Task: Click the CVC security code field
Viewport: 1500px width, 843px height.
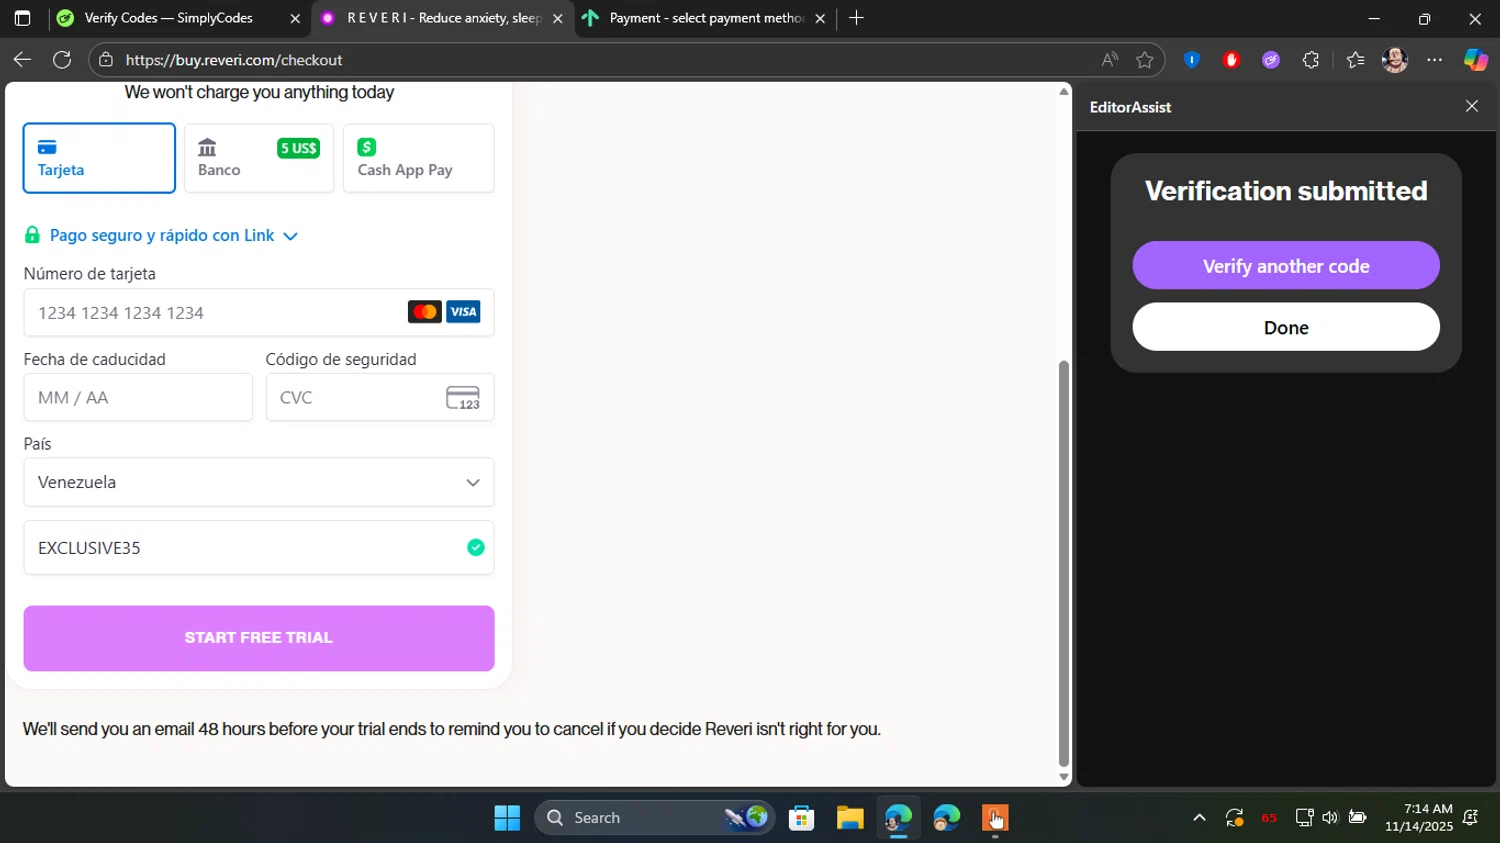Action: 379,397
